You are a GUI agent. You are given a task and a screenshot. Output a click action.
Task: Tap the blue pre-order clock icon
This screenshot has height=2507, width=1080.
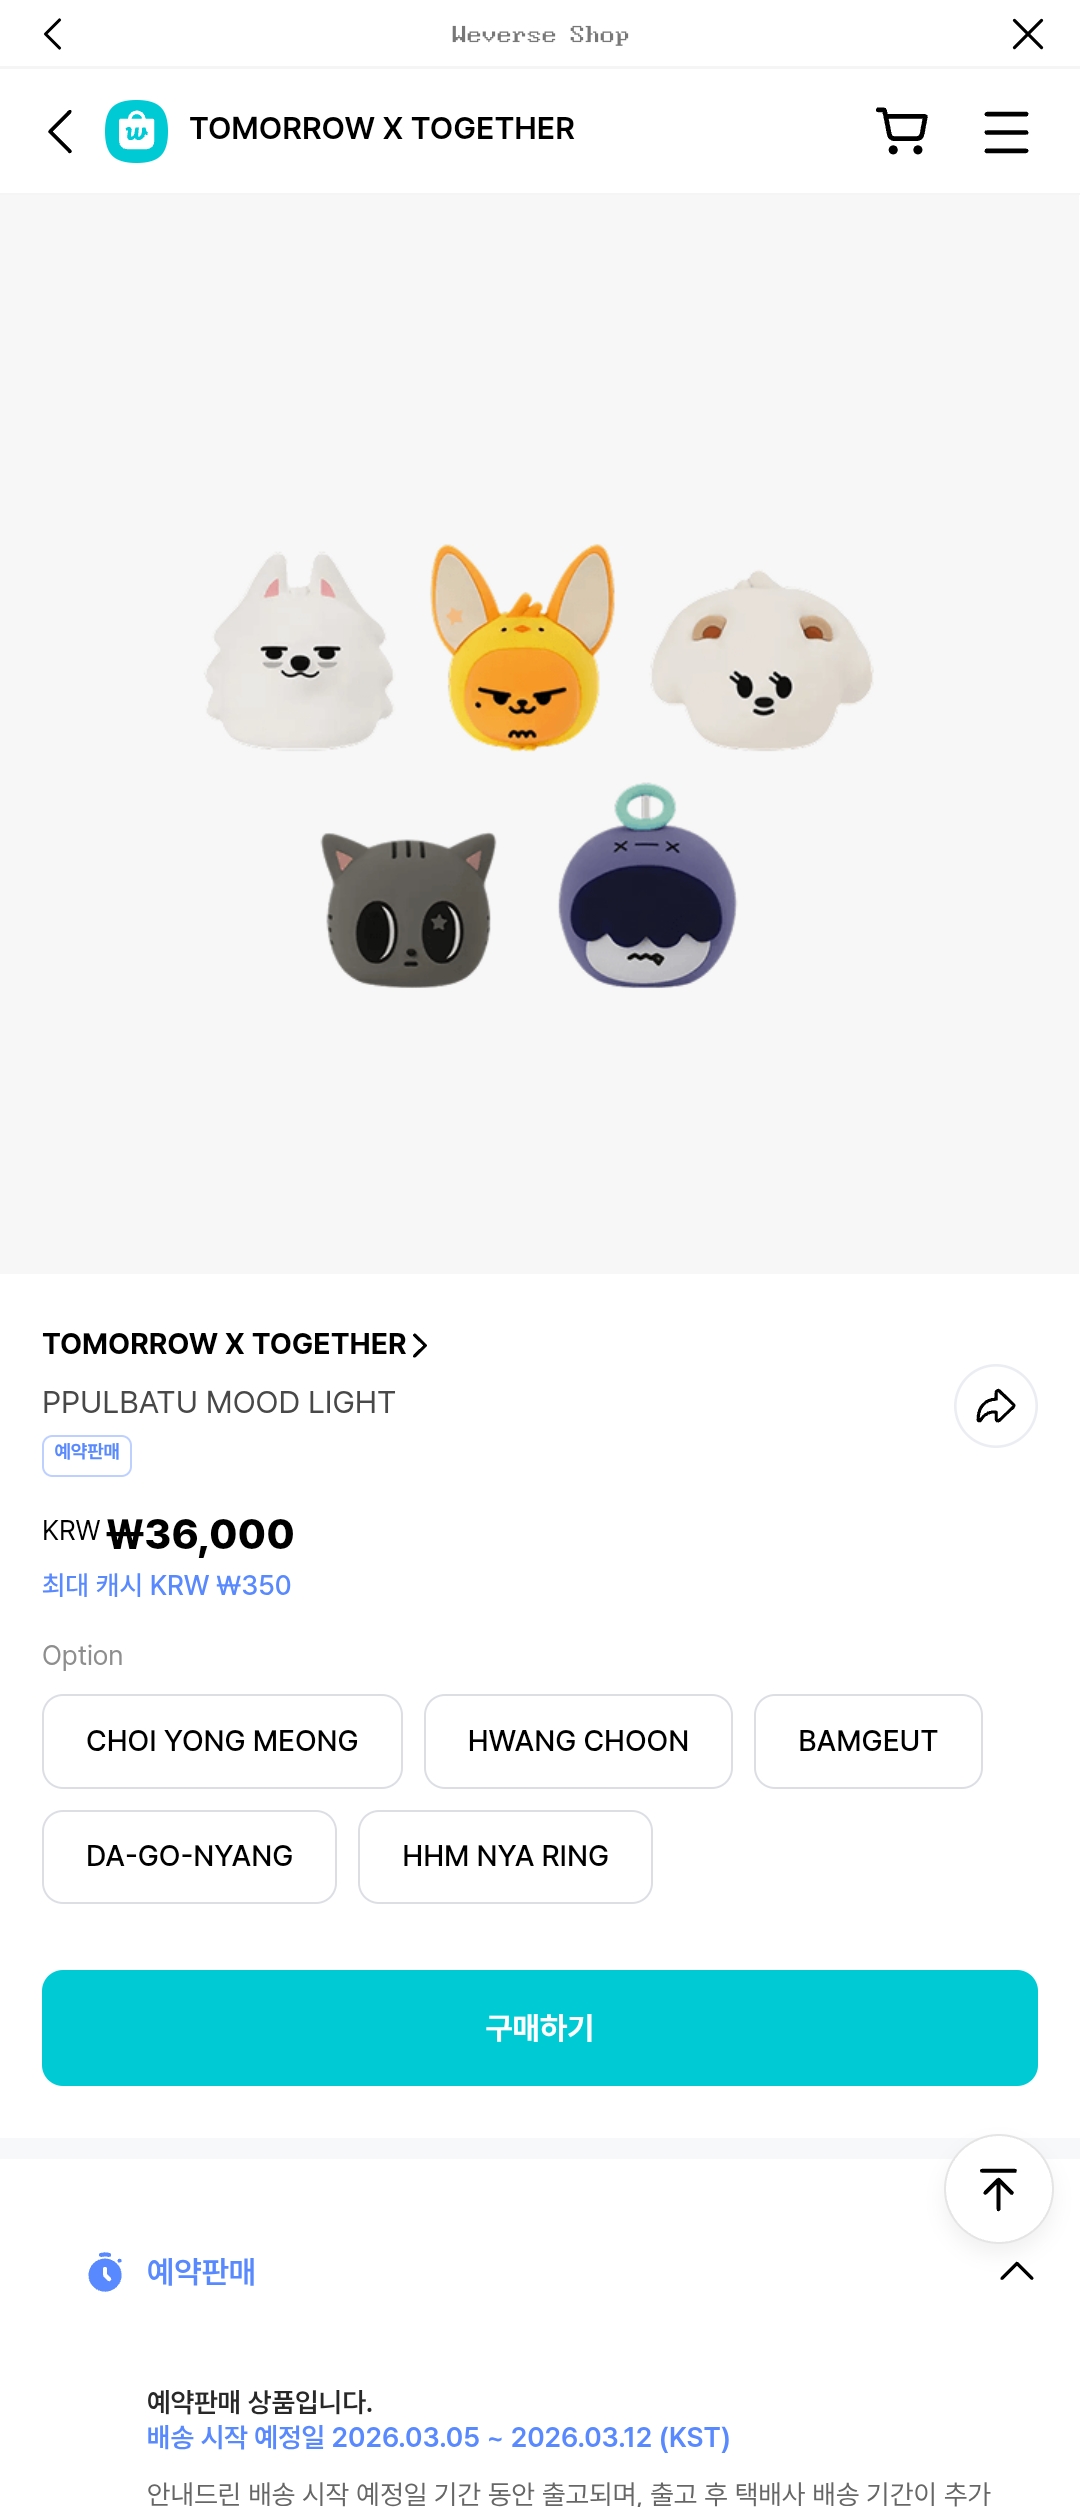pos(105,2272)
